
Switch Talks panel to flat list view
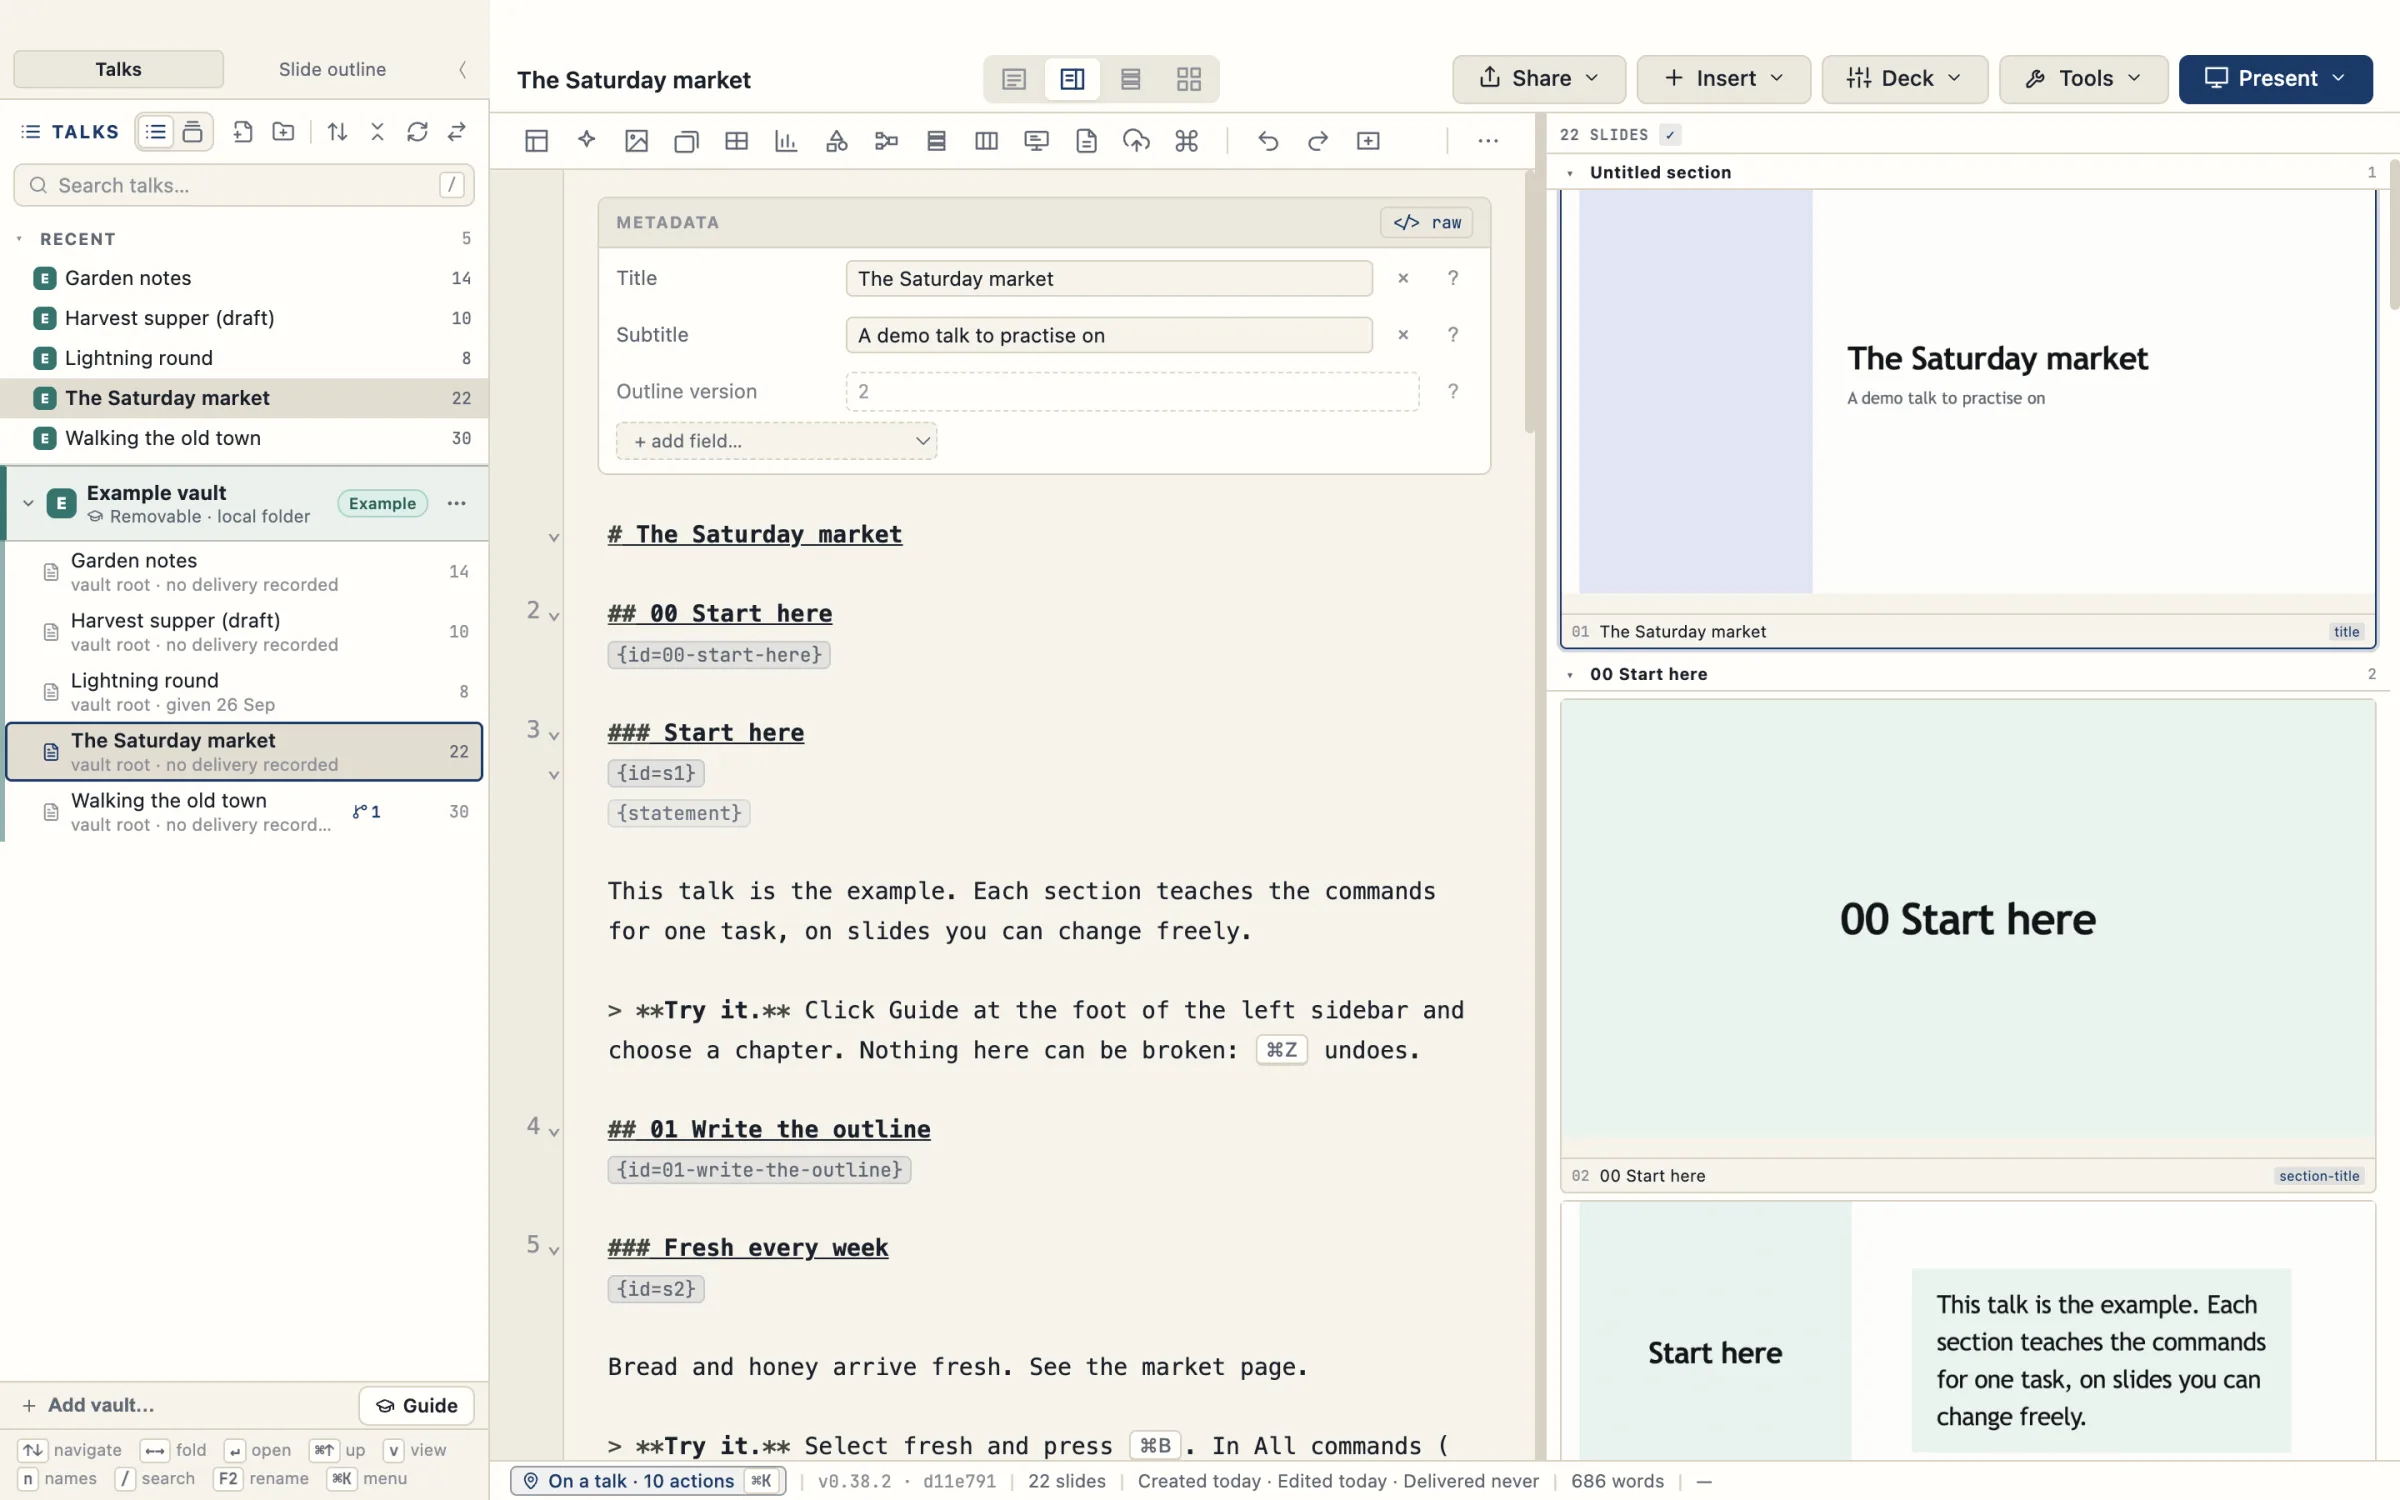(x=156, y=132)
